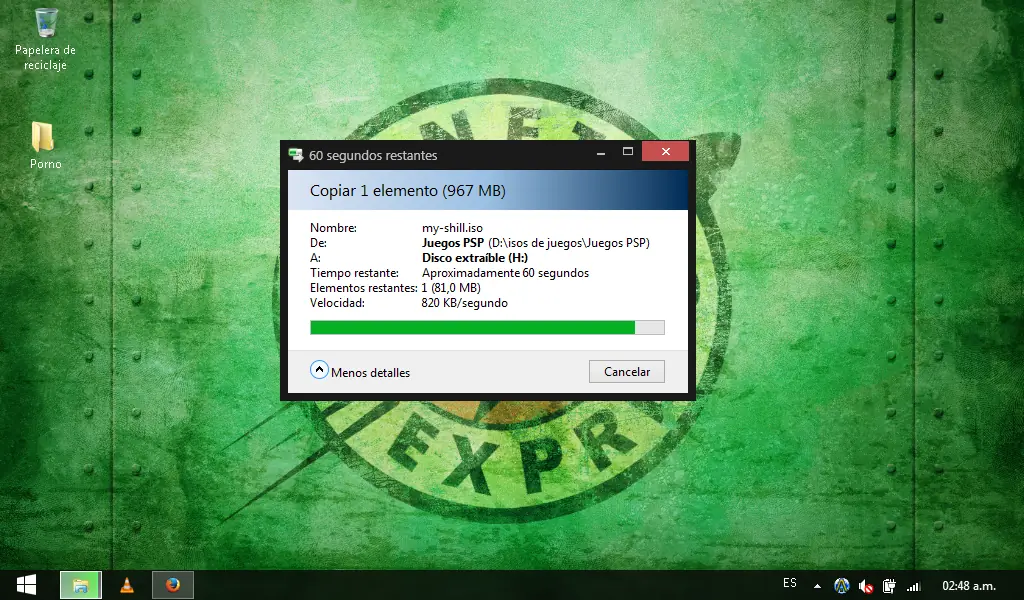Click the copy dialog title bar icon
The height and width of the screenshot is (600, 1024).
pos(296,155)
